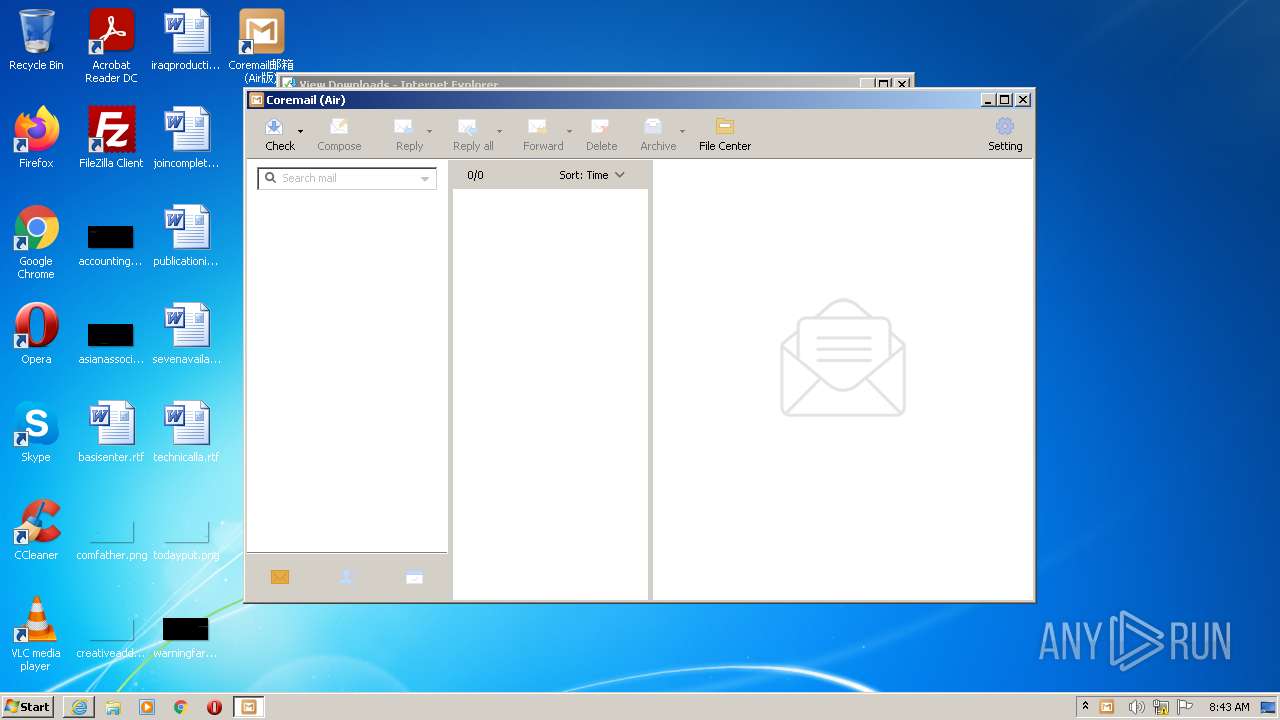Focus the Search mail field
The width and height of the screenshot is (1280, 720).
pyautogui.click(x=347, y=178)
